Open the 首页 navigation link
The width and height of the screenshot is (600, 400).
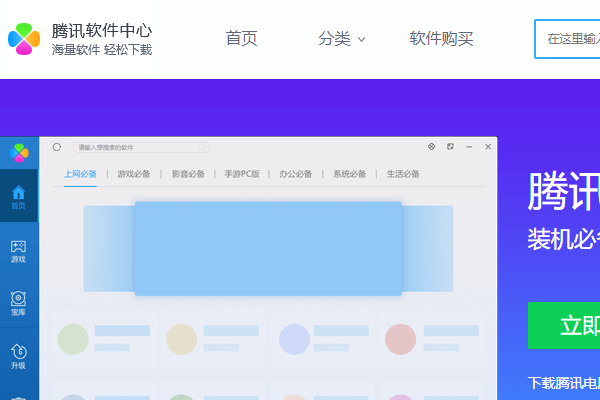[x=241, y=38]
